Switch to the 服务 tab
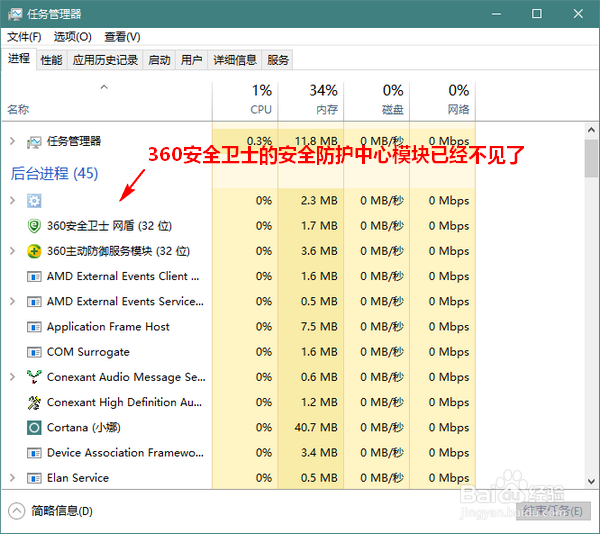The image size is (600, 534). tap(277, 60)
